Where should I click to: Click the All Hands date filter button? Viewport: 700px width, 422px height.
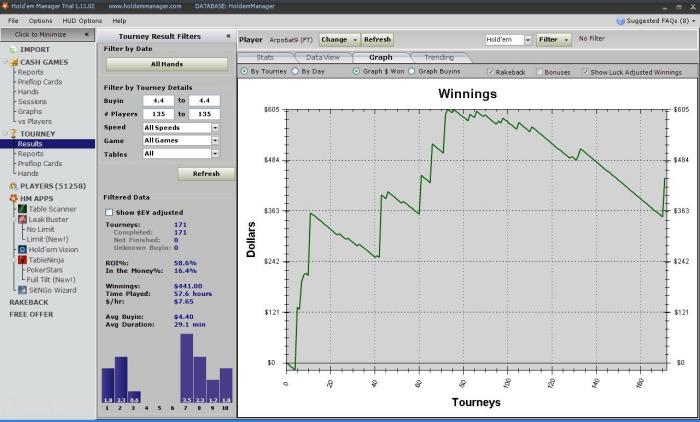(x=167, y=64)
